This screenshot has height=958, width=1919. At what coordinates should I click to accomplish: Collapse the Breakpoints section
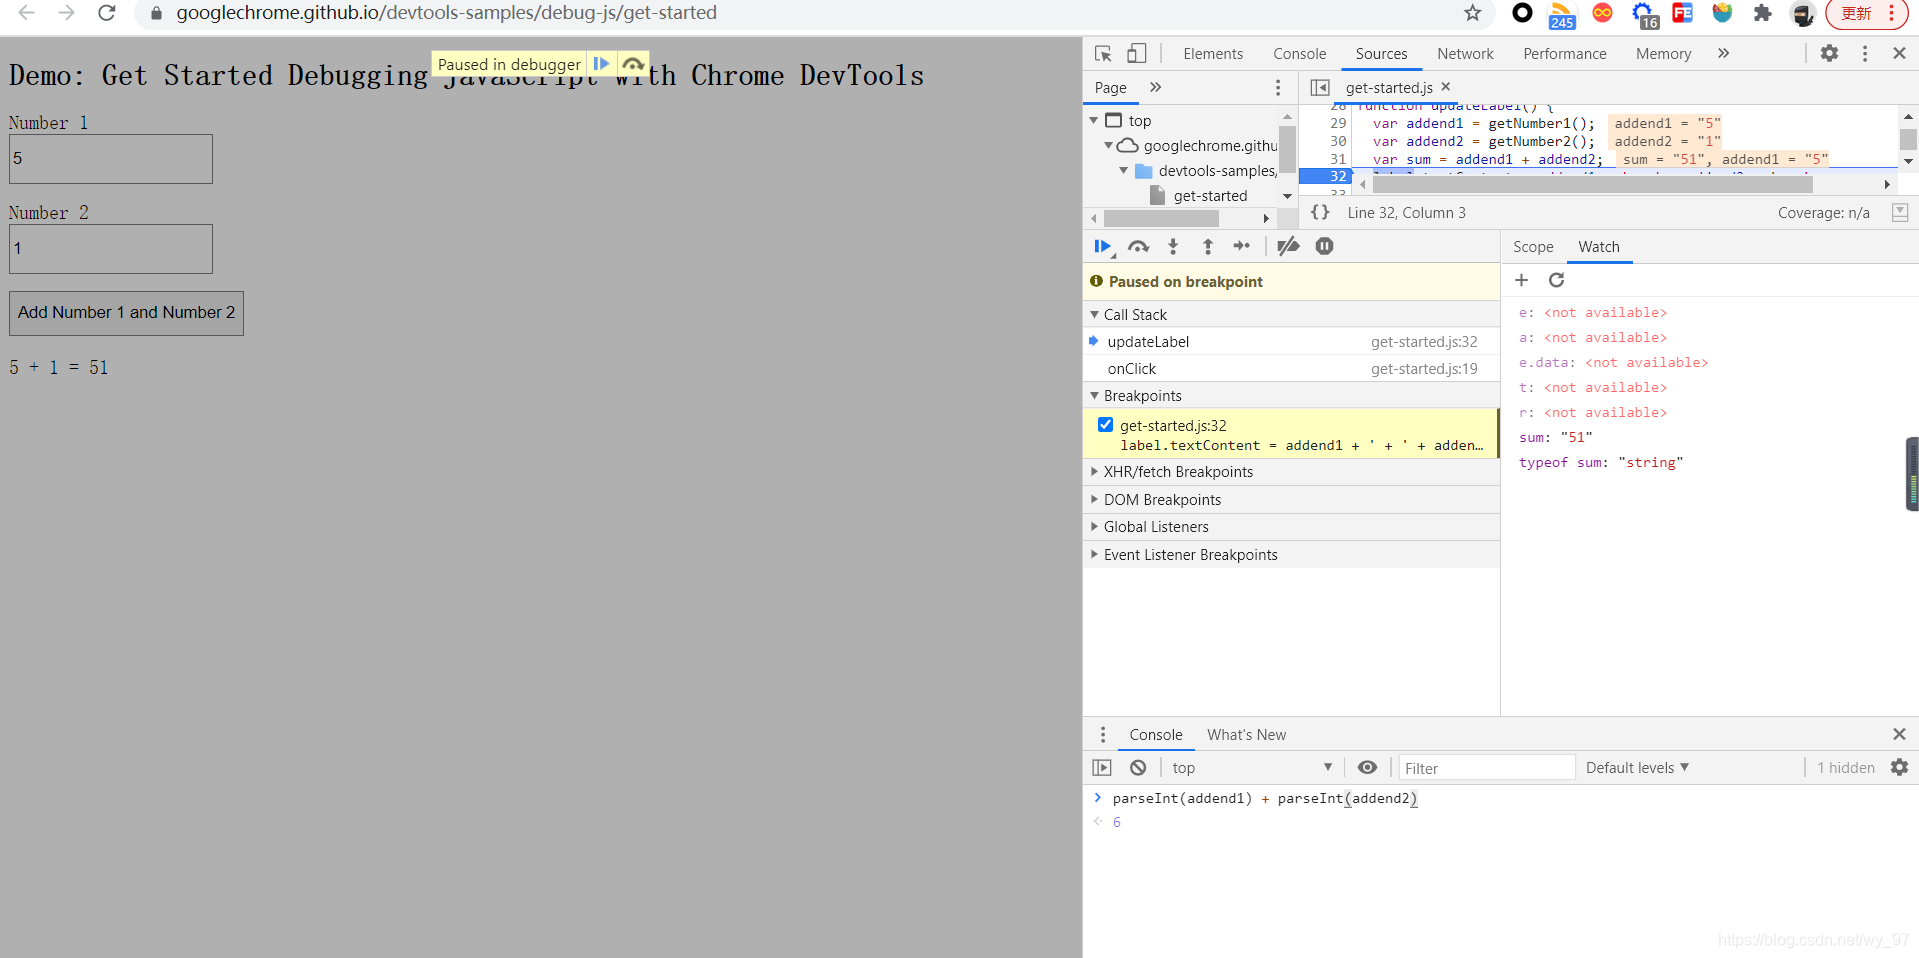(1094, 396)
